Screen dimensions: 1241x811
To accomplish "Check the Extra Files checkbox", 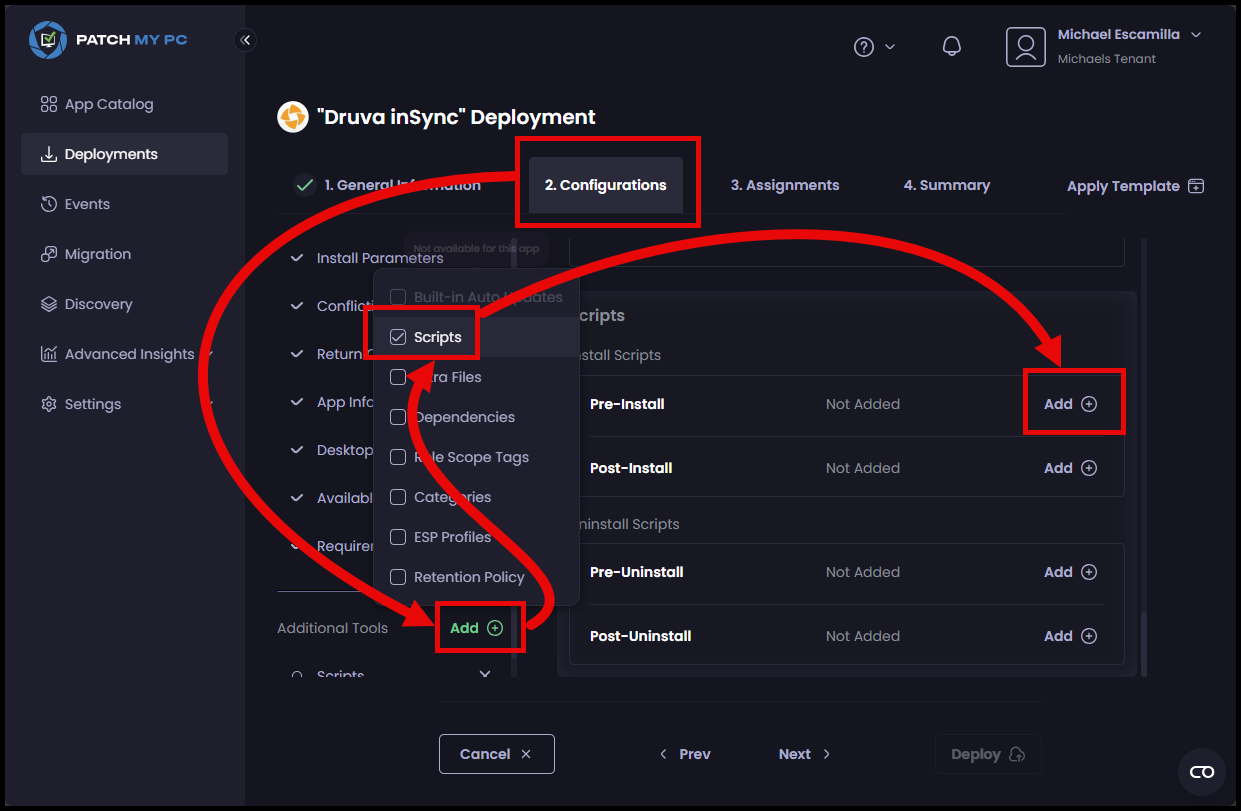I will [x=398, y=377].
